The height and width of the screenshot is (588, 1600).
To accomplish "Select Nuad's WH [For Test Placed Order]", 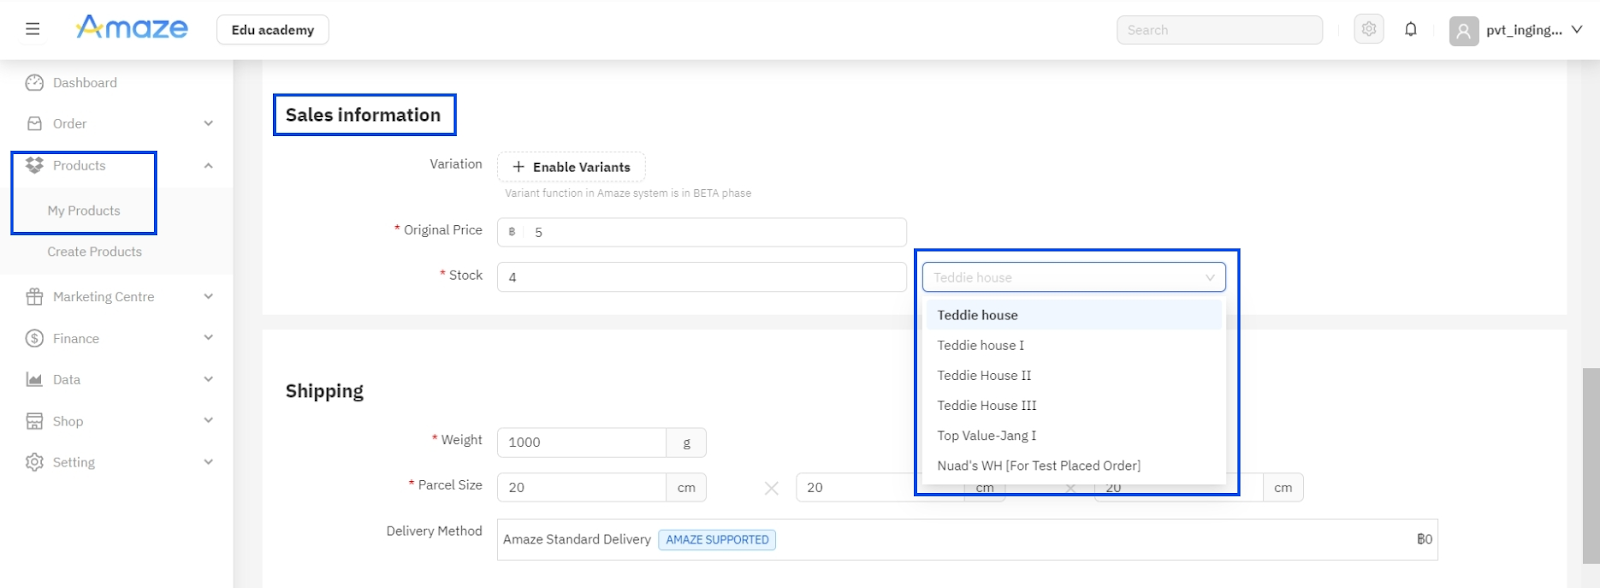I will pos(1074,465).
